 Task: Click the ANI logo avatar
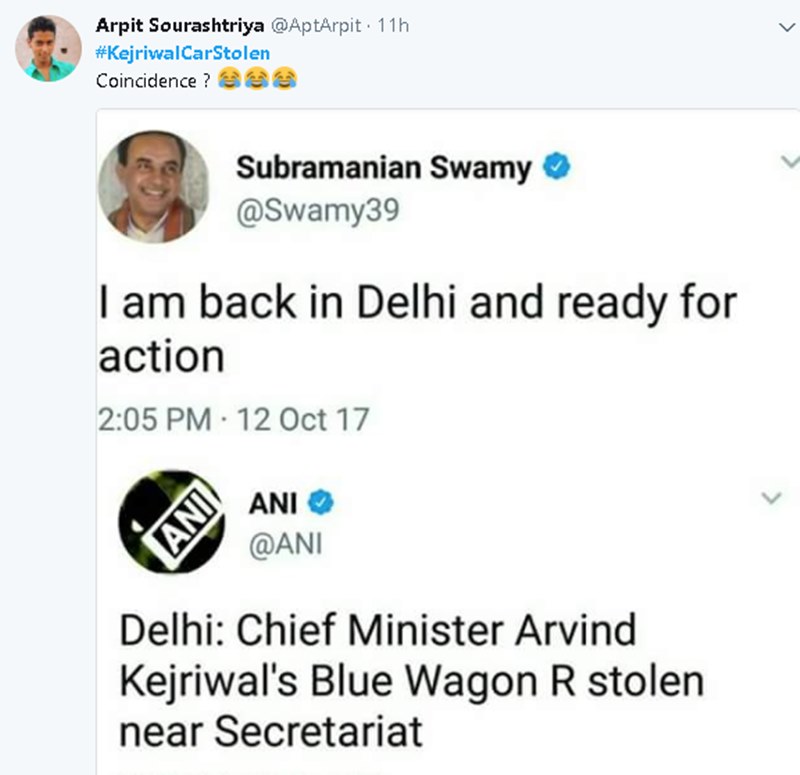170,522
